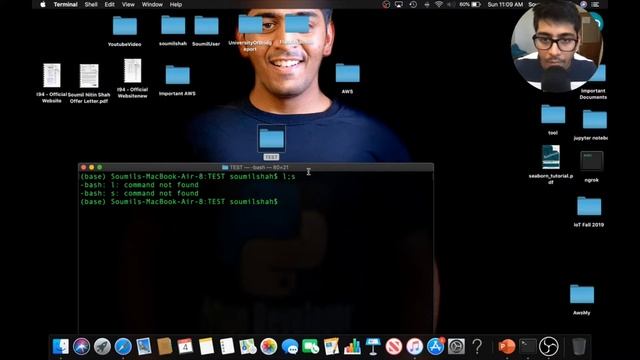The height and width of the screenshot is (360, 640).
Task: Open Launchpad rocket icon in dock
Action: (x=102, y=347)
